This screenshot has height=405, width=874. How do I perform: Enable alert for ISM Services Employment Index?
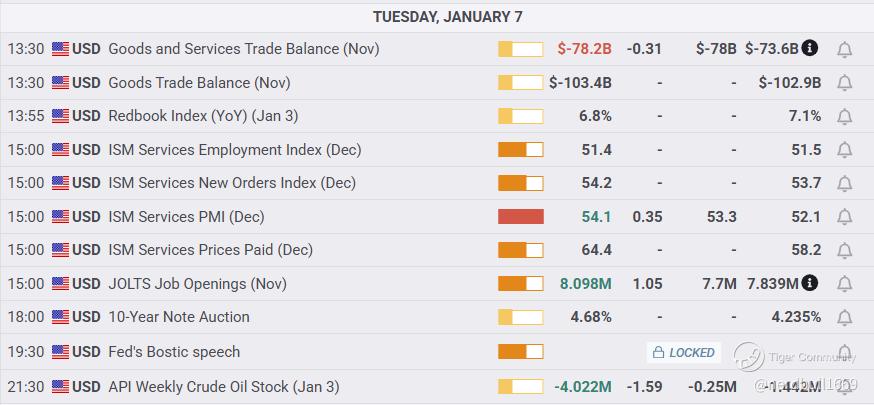[844, 150]
